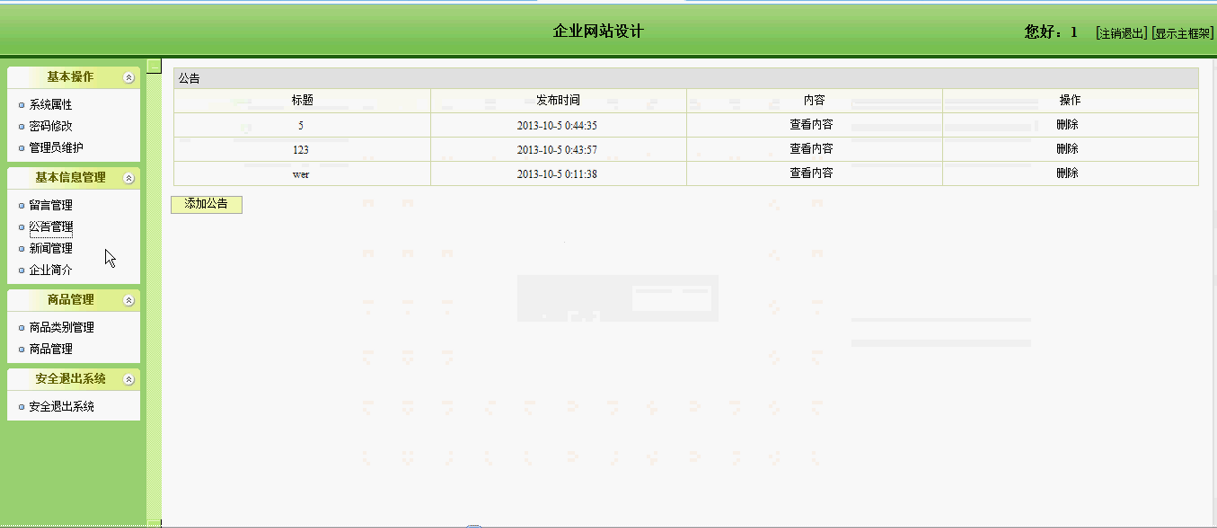This screenshot has width=1217, height=528.
Task: Go to 管理员维护 page
Action: click(x=56, y=148)
